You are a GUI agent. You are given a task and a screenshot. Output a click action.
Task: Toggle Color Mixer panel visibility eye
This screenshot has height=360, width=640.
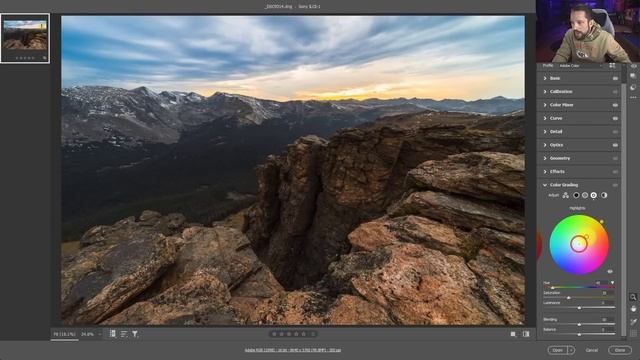point(615,105)
